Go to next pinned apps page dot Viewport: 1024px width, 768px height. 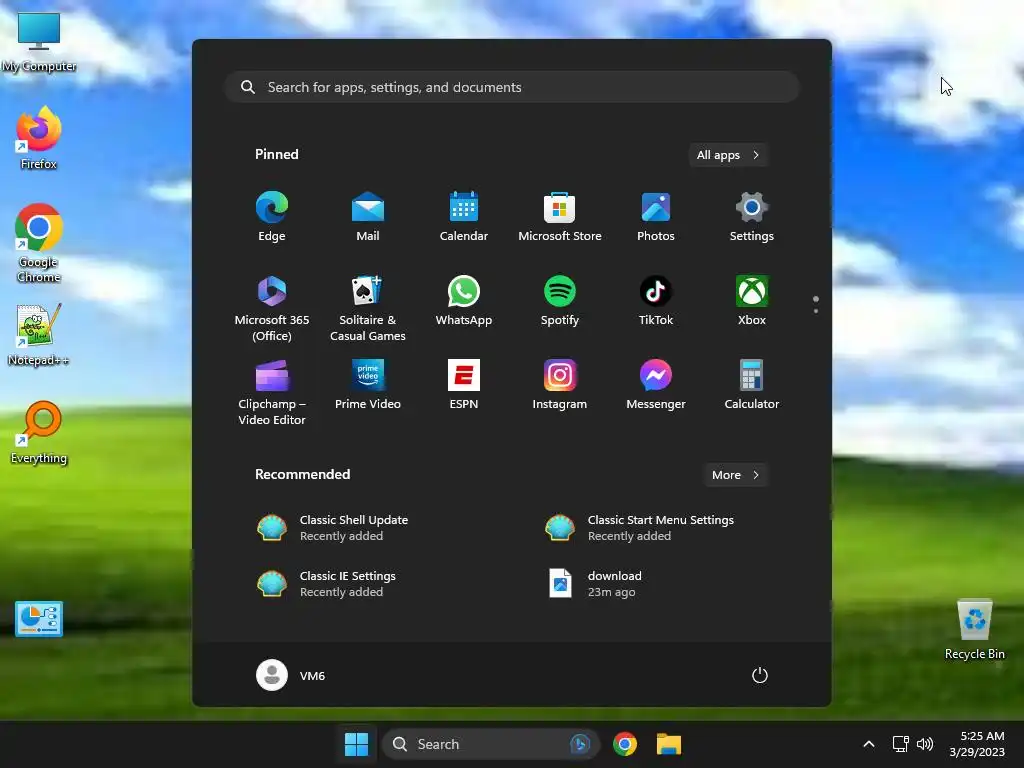pos(816,311)
